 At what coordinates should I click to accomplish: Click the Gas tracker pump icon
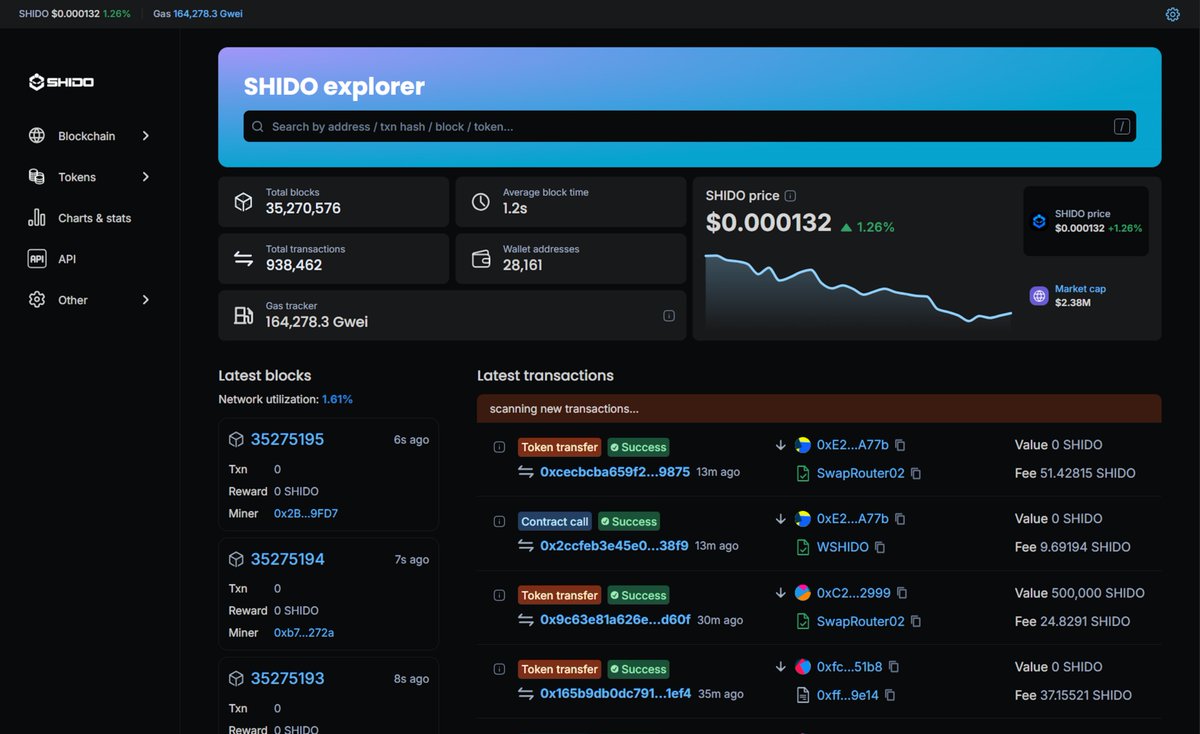point(243,315)
